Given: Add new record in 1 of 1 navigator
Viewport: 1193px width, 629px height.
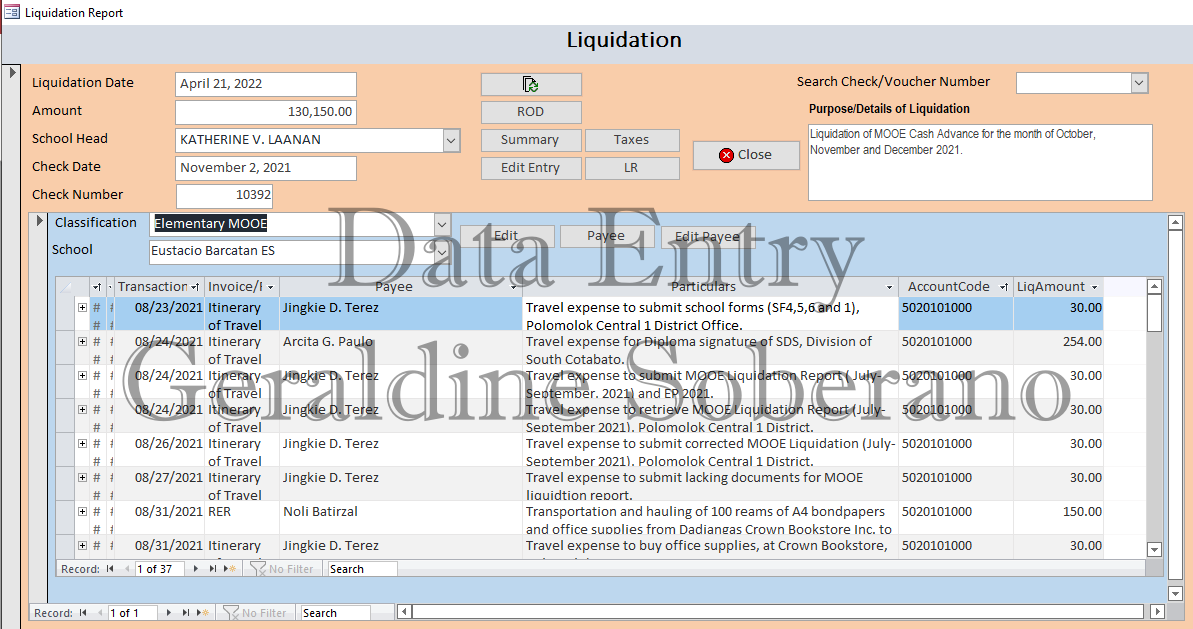Looking at the screenshot, I should (202, 613).
